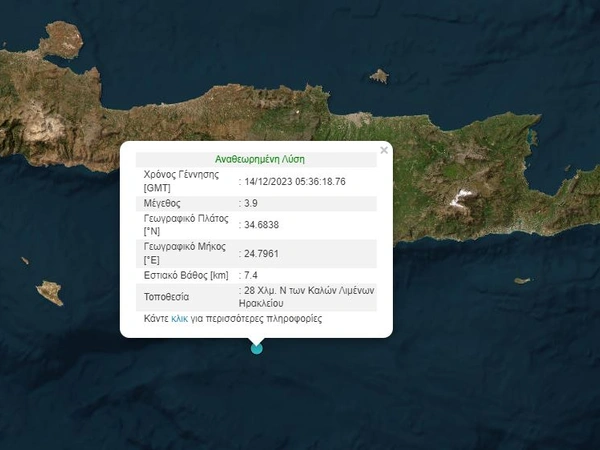Click the longitude value 24.7961

click(262, 252)
